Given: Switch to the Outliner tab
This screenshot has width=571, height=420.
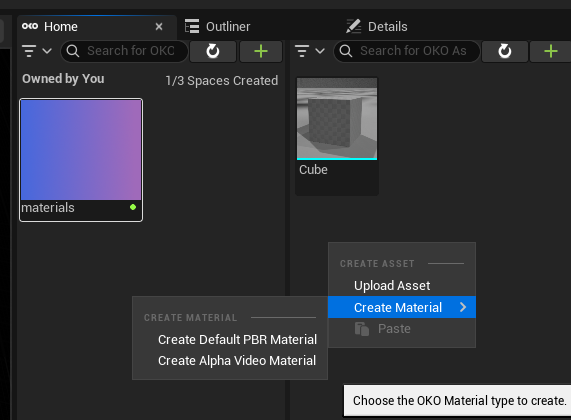Looking at the screenshot, I should tap(217, 27).
